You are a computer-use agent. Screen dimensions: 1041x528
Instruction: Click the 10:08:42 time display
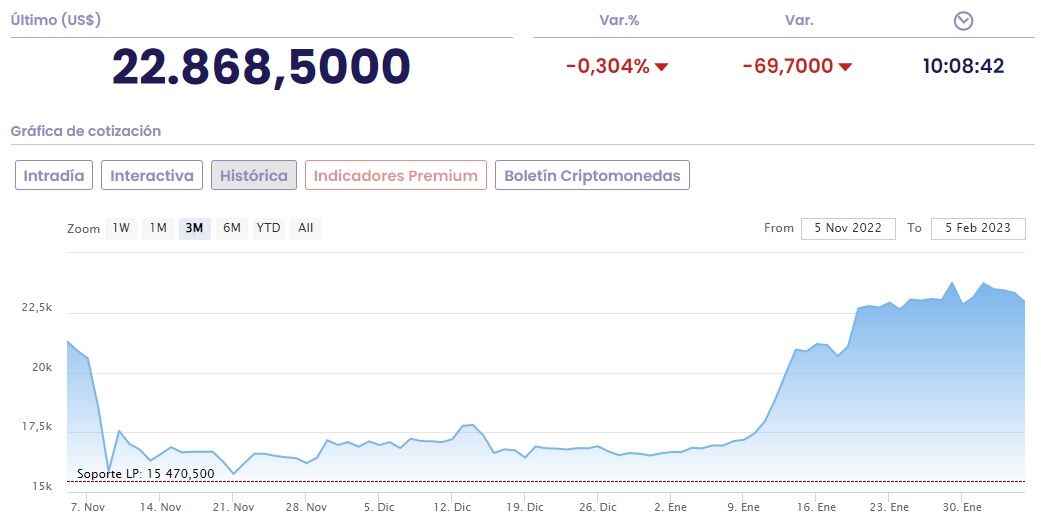pos(963,67)
